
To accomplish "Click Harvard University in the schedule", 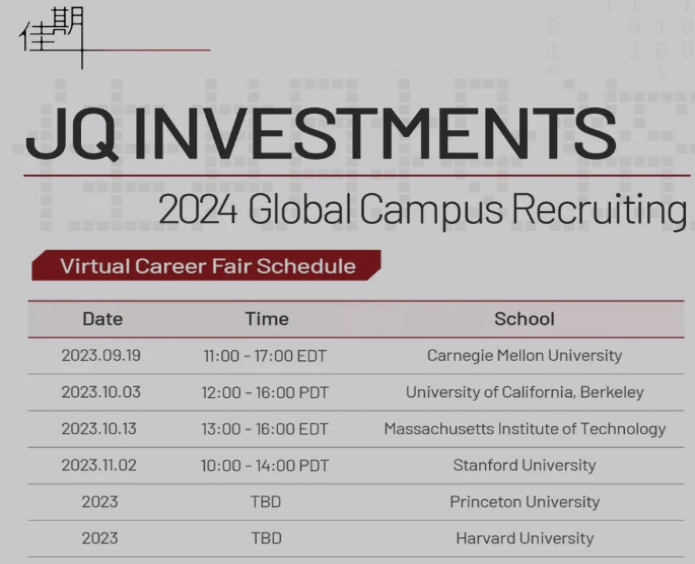I will (x=524, y=538).
